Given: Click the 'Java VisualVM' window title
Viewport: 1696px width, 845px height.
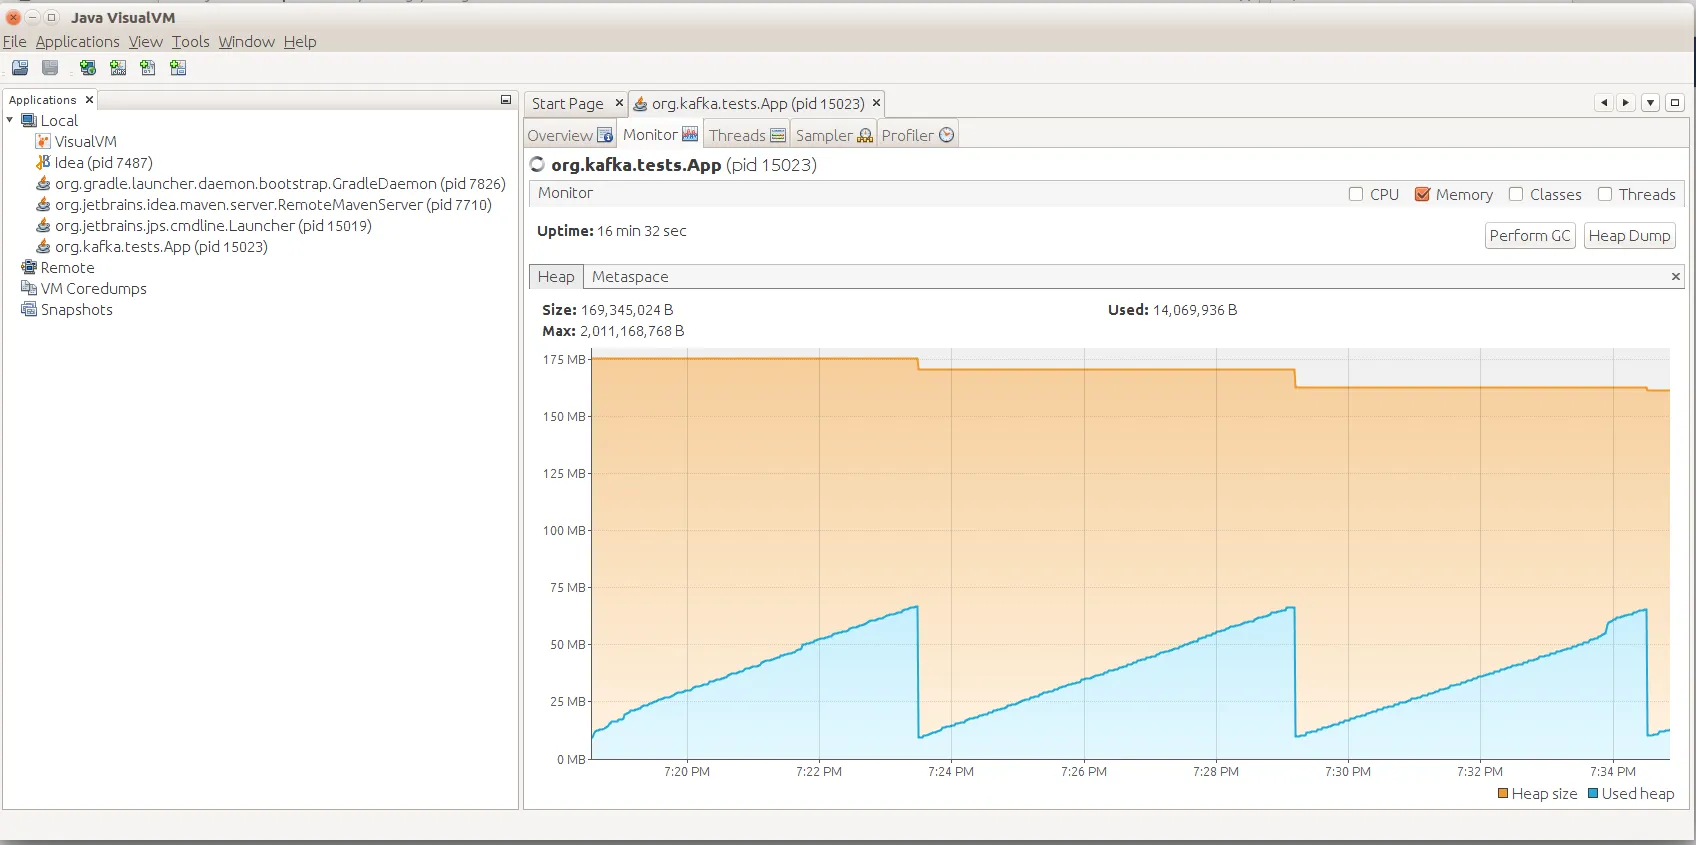Looking at the screenshot, I should pos(123,18).
